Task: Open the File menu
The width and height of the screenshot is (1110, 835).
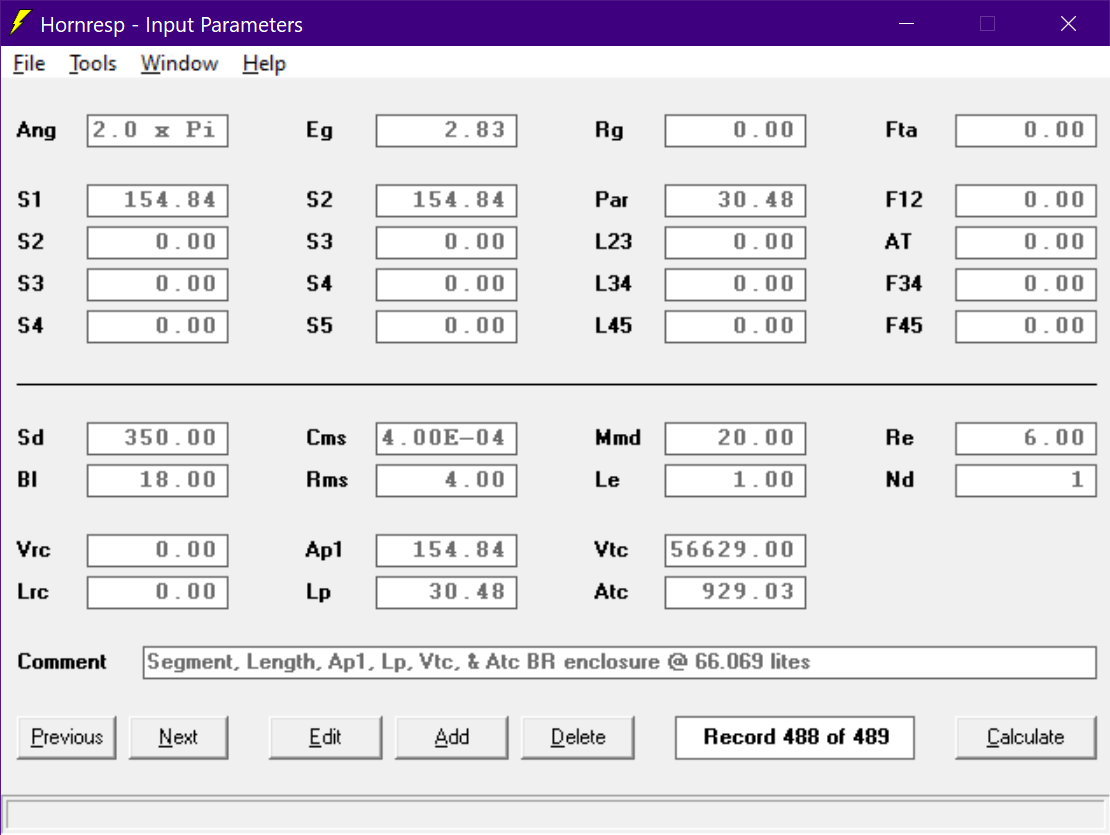Action: pyautogui.click(x=29, y=64)
